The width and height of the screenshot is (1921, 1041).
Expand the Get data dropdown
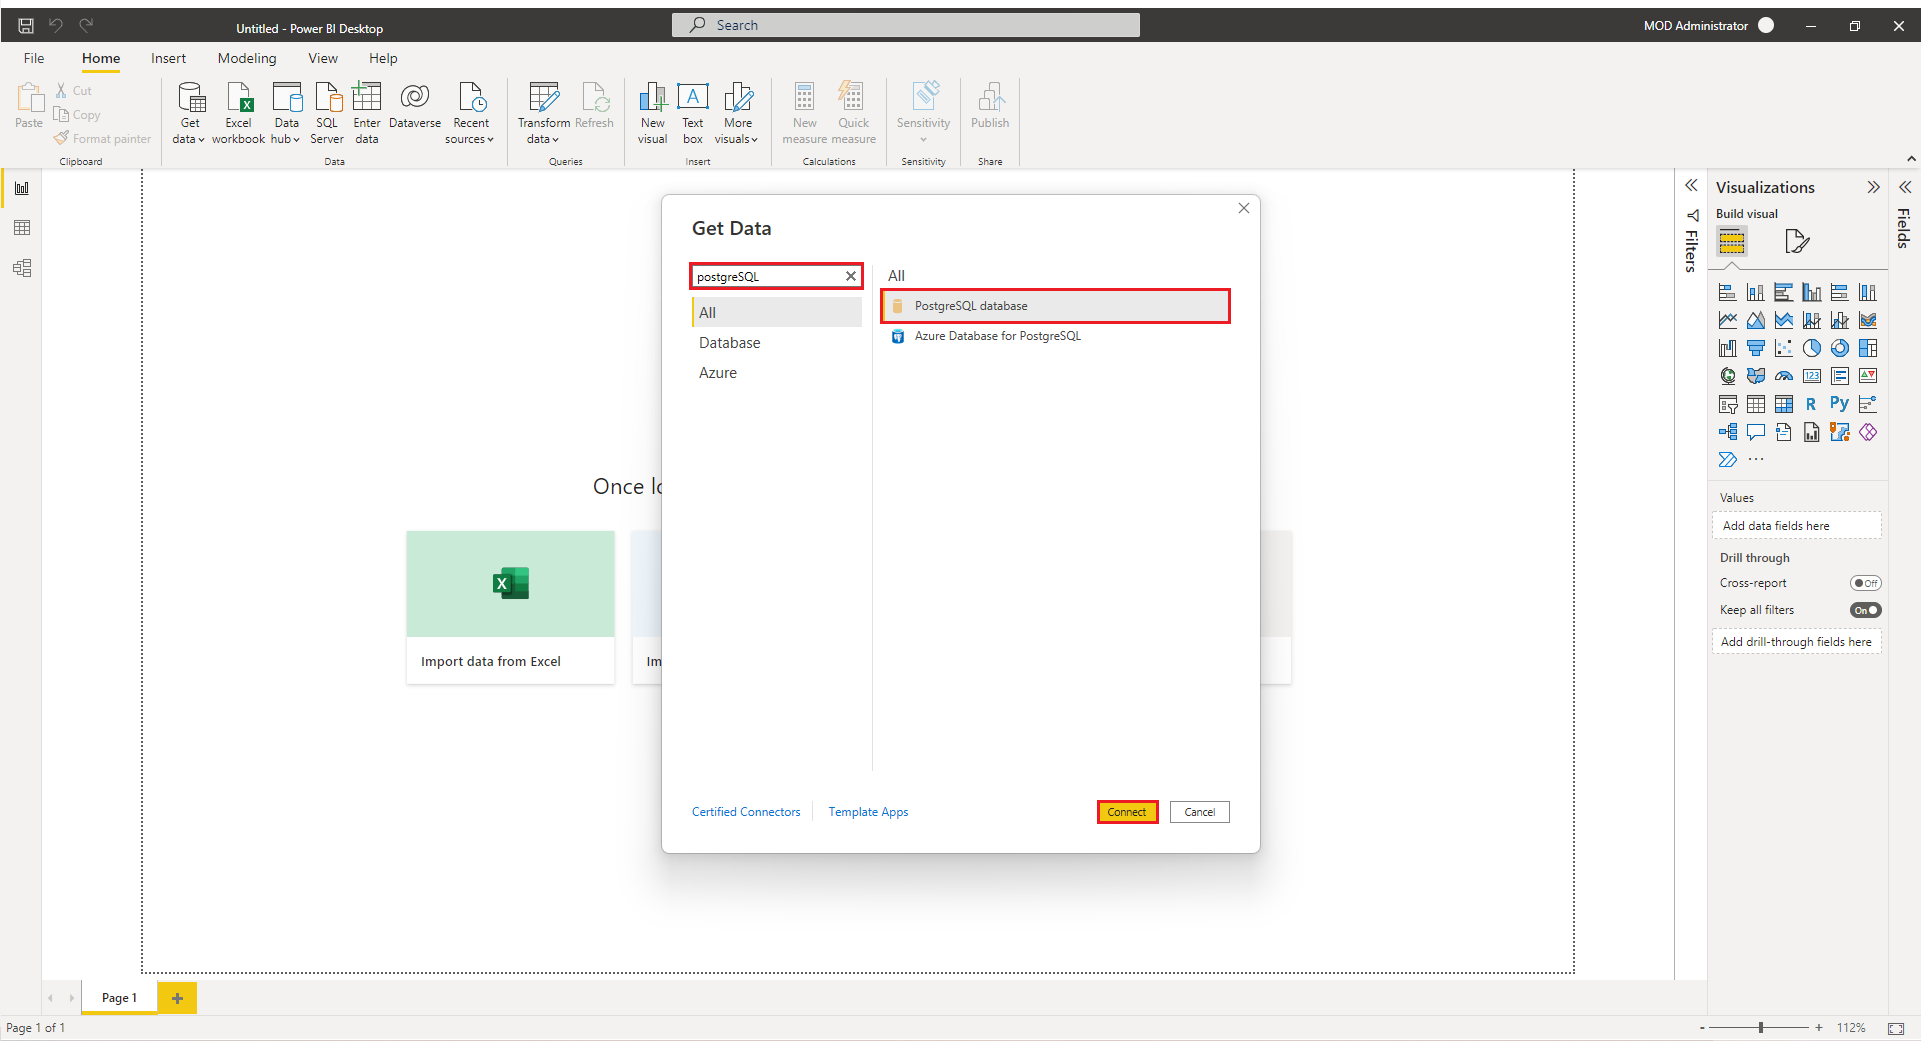click(189, 139)
